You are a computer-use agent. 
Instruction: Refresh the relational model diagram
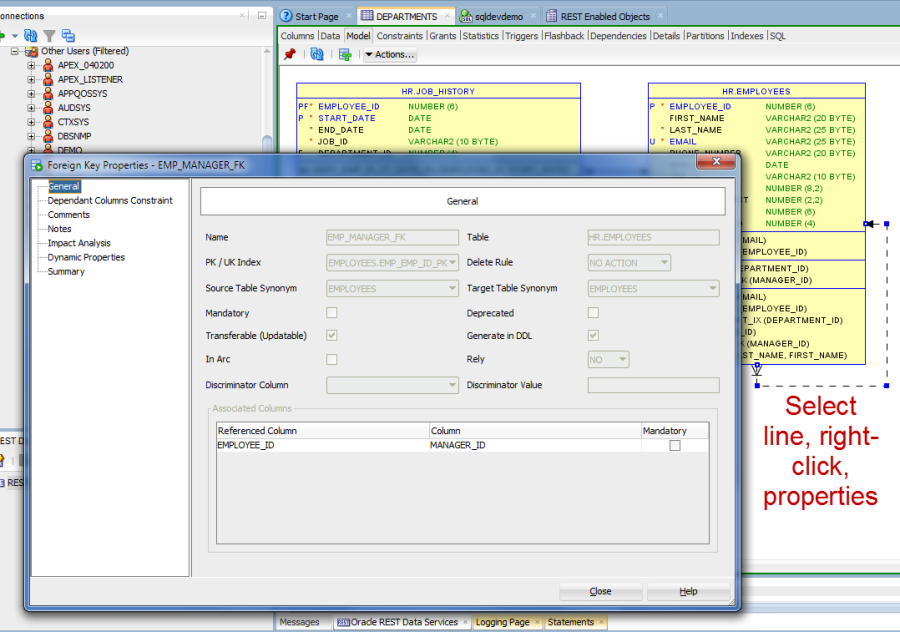point(316,54)
